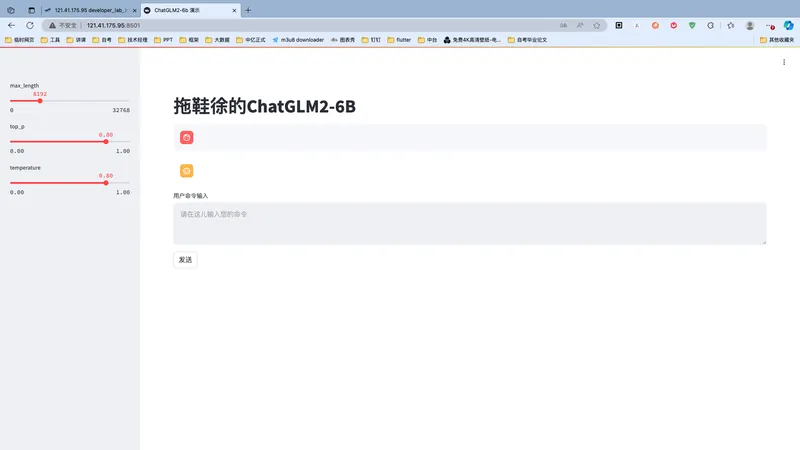Open the 框架 bookmark folder
The height and width of the screenshot is (450, 800).
click(189, 40)
